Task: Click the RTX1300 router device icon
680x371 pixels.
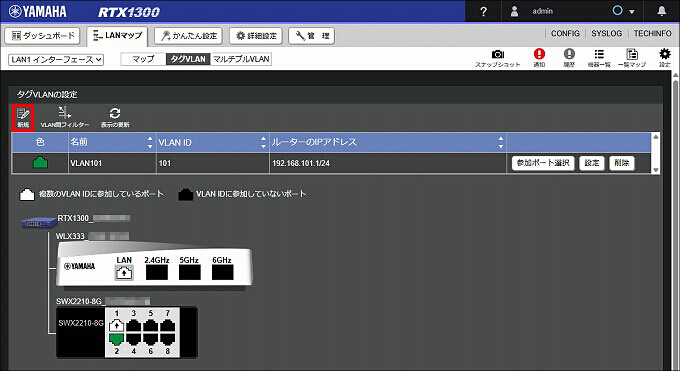Action: pyautogui.click(x=39, y=223)
